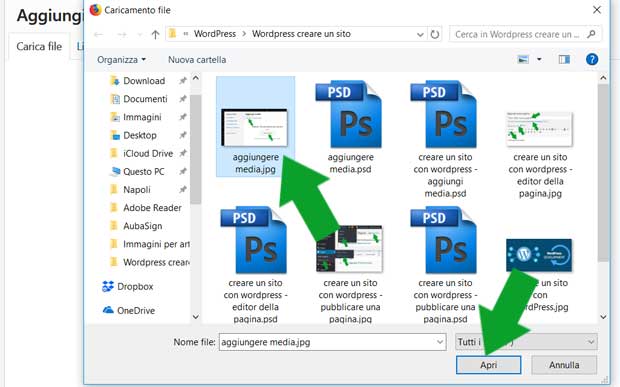Viewport: 620px width, 387px height.
Task: Click the Nome file input field
Action: pyautogui.click(x=332, y=342)
